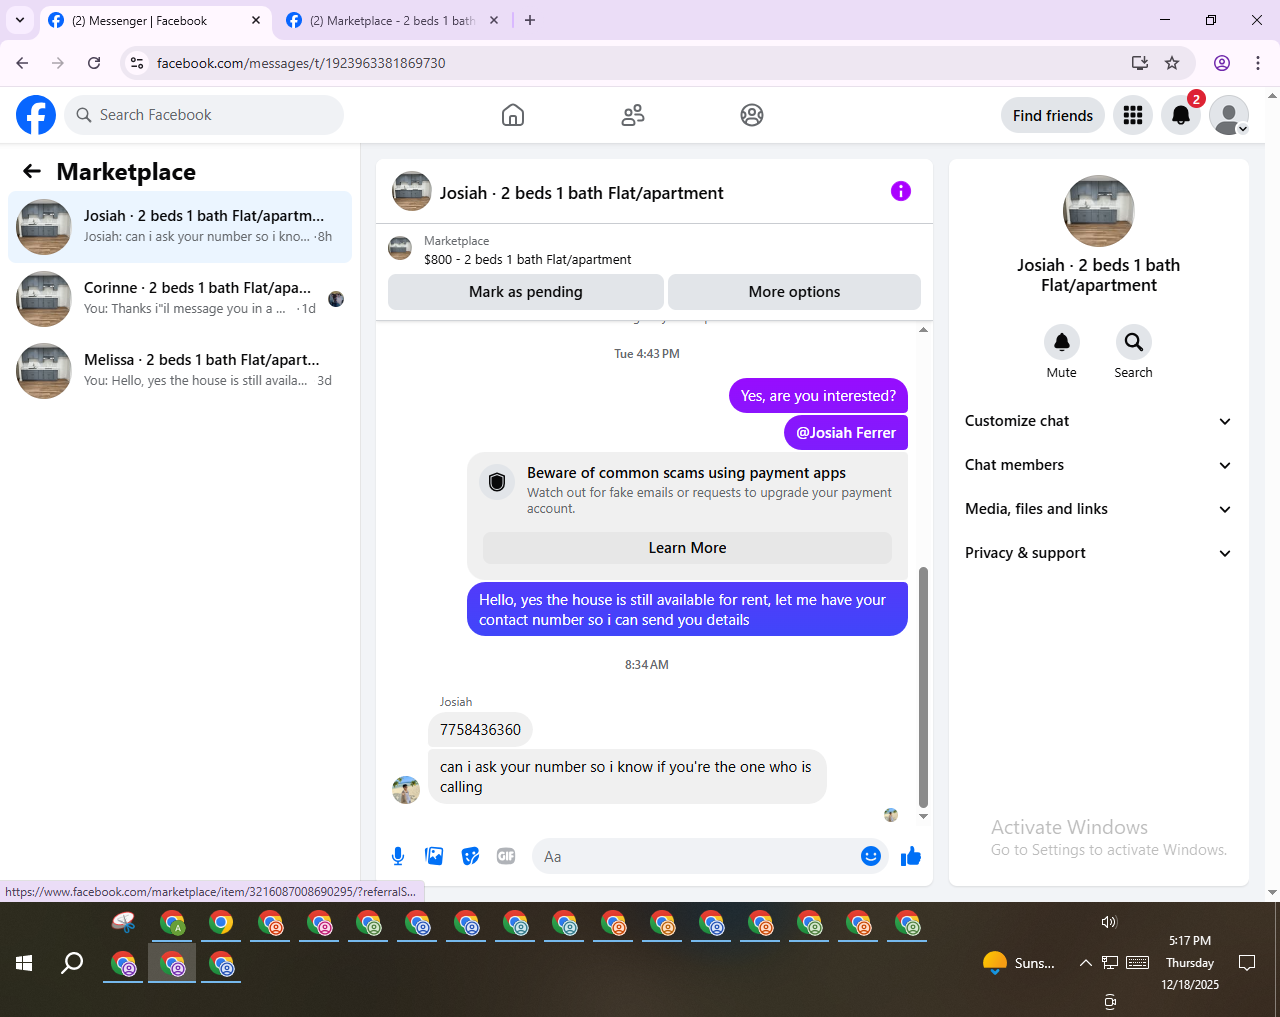Click the site information icon in address bar

[x=137, y=63]
